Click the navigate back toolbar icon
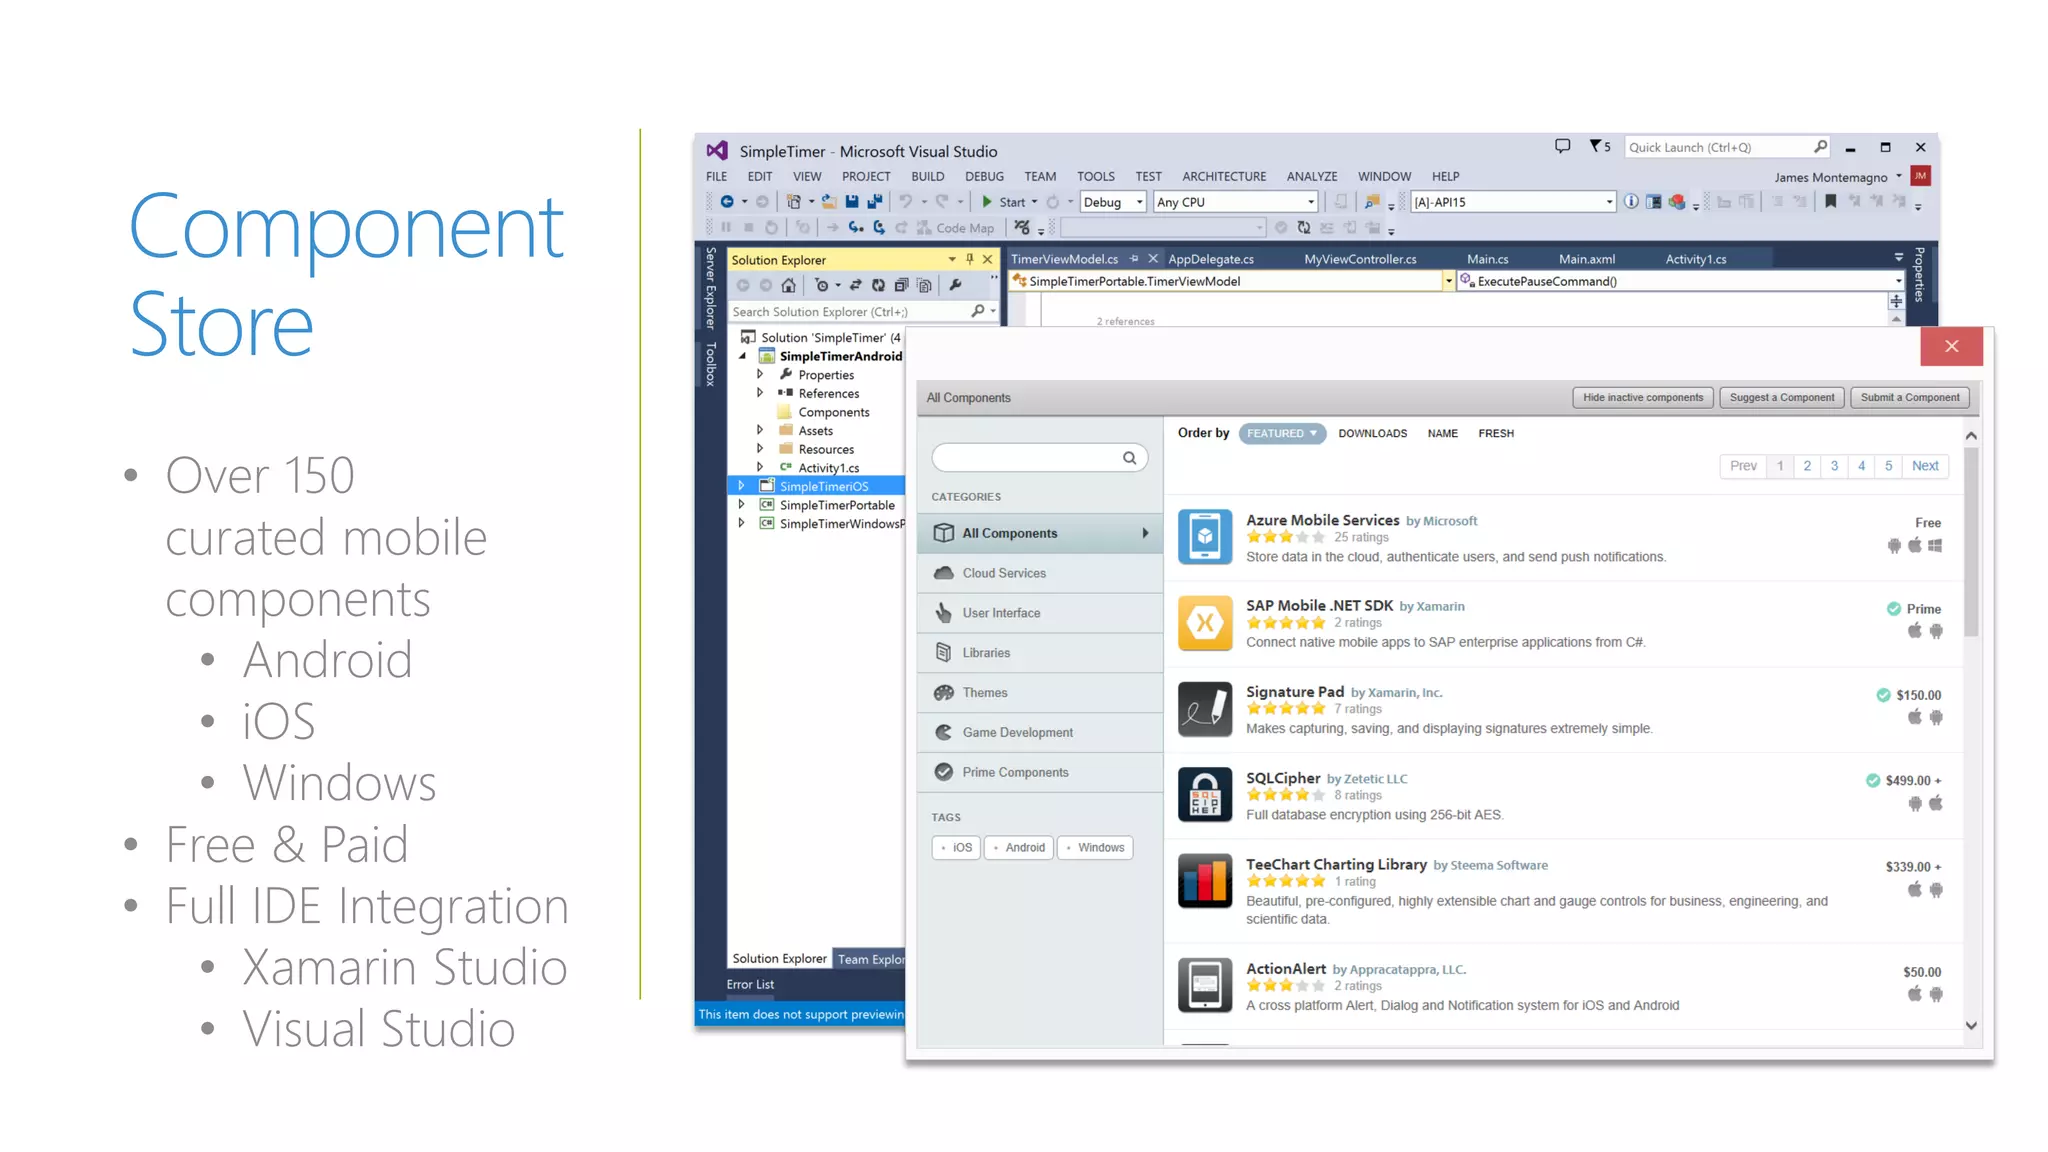The image size is (2048, 1152). point(727,202)
